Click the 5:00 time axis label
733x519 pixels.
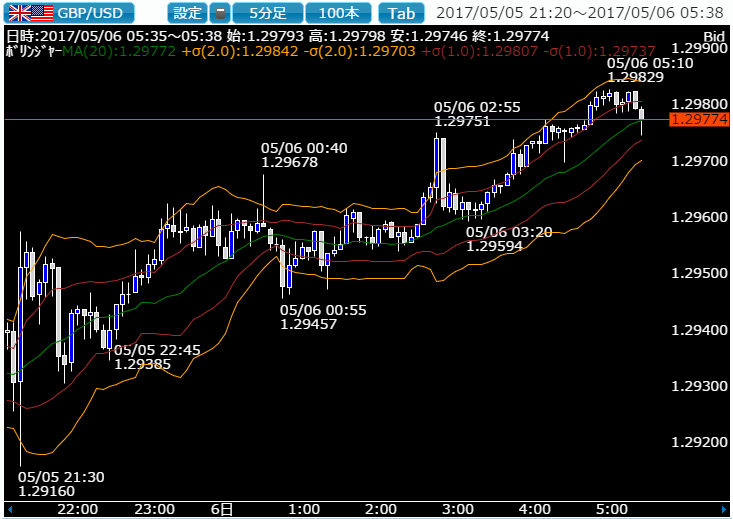tap(611, 509)
